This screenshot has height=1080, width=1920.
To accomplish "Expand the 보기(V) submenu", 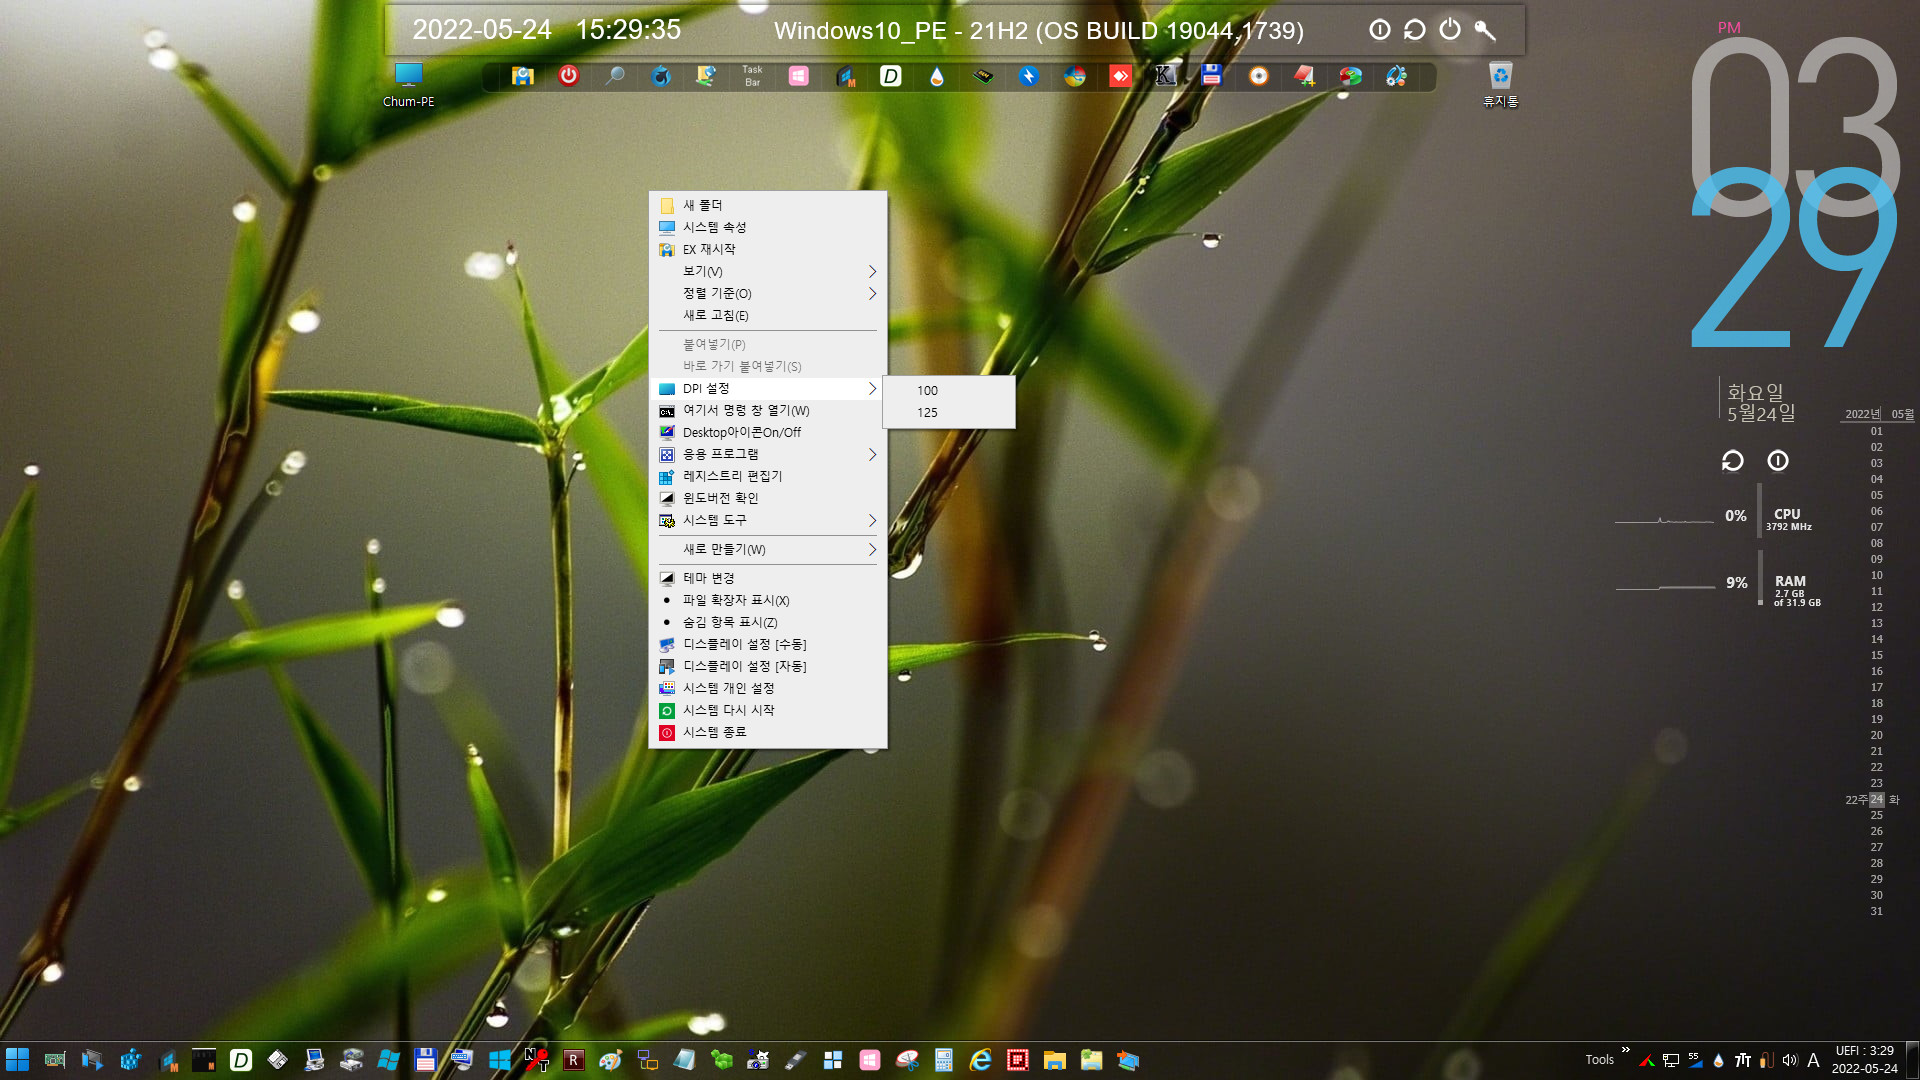I will point(768,271).
